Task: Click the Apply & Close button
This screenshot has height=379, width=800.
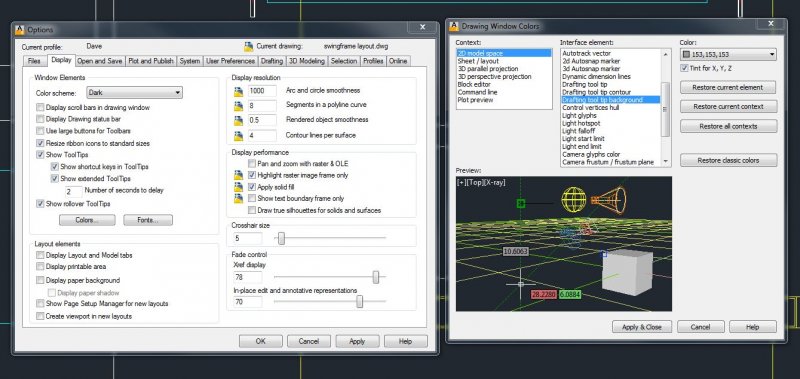Action: (642, 327)
